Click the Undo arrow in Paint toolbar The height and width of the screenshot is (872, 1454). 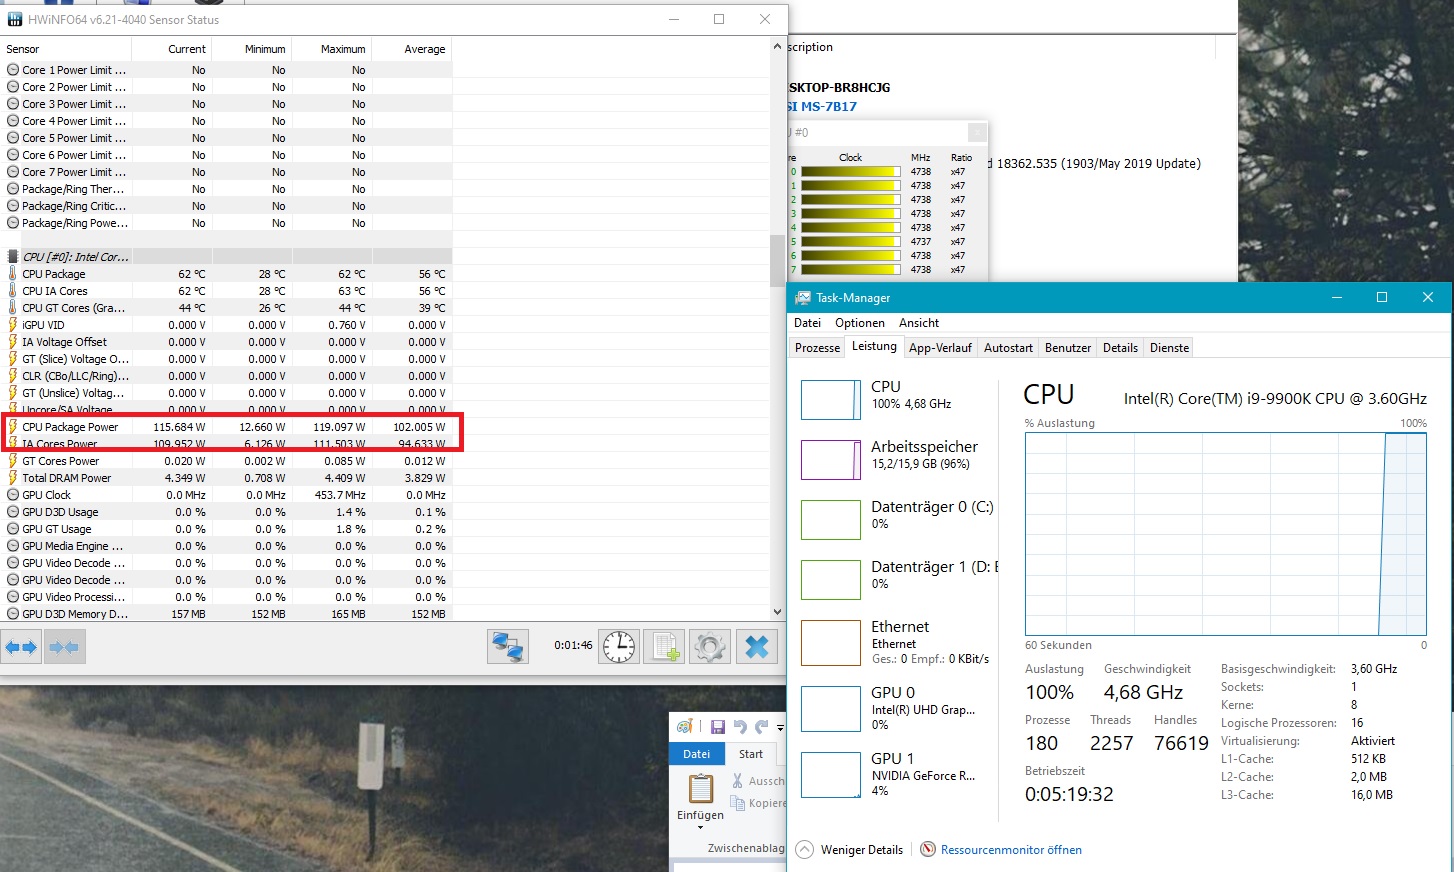point(740,727)
